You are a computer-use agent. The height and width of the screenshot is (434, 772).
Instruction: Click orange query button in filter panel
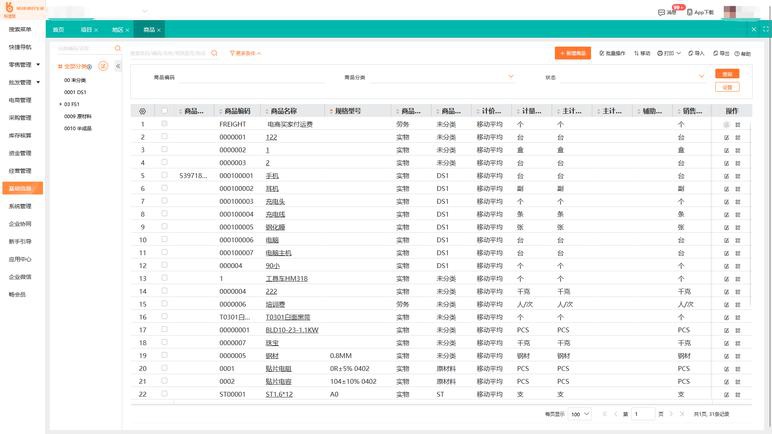click(x=727, y=74)
